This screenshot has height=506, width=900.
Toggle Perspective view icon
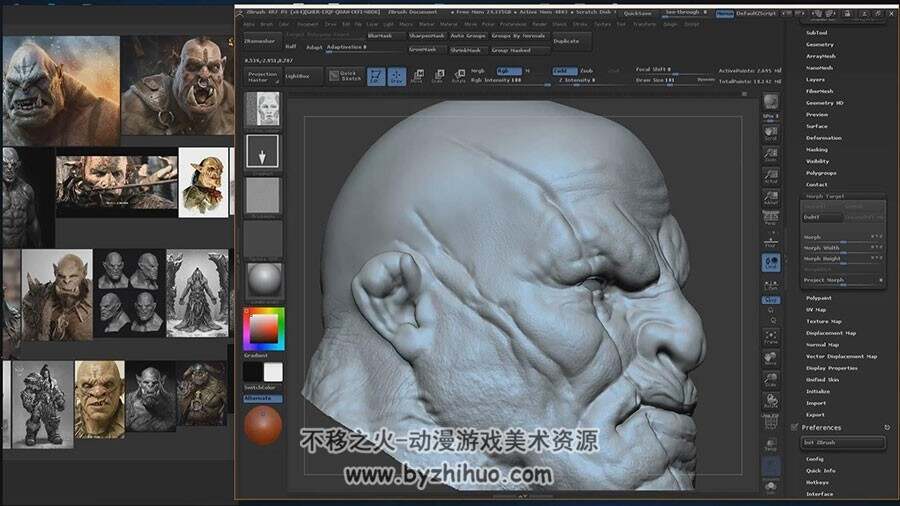[771, 218]
